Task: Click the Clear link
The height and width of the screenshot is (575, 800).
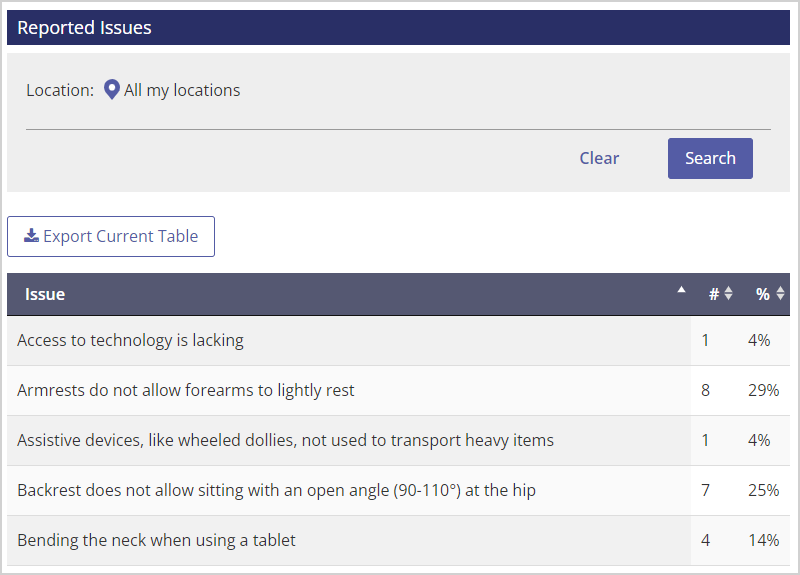Action: pos(599,158)
